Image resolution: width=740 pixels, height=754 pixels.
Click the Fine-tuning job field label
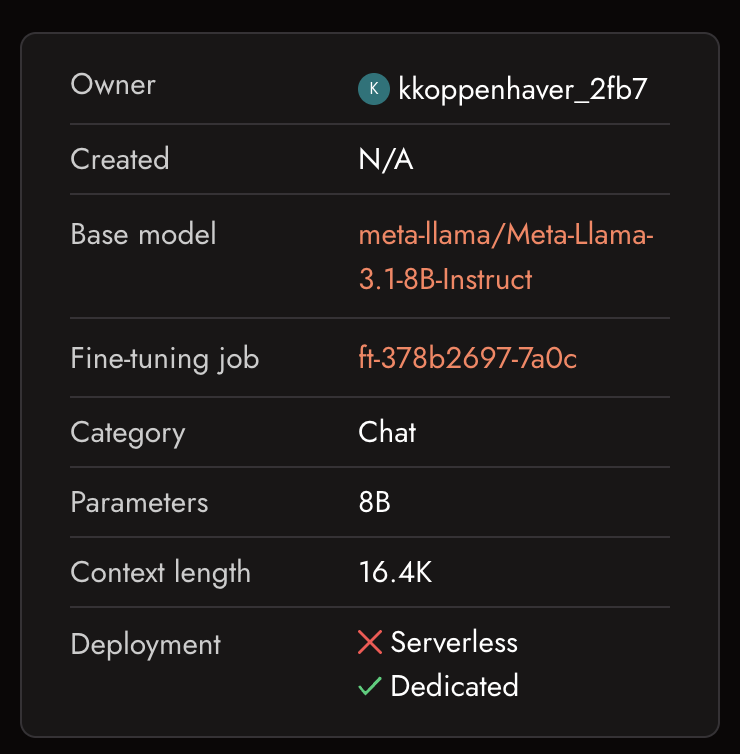coord(165,358)
